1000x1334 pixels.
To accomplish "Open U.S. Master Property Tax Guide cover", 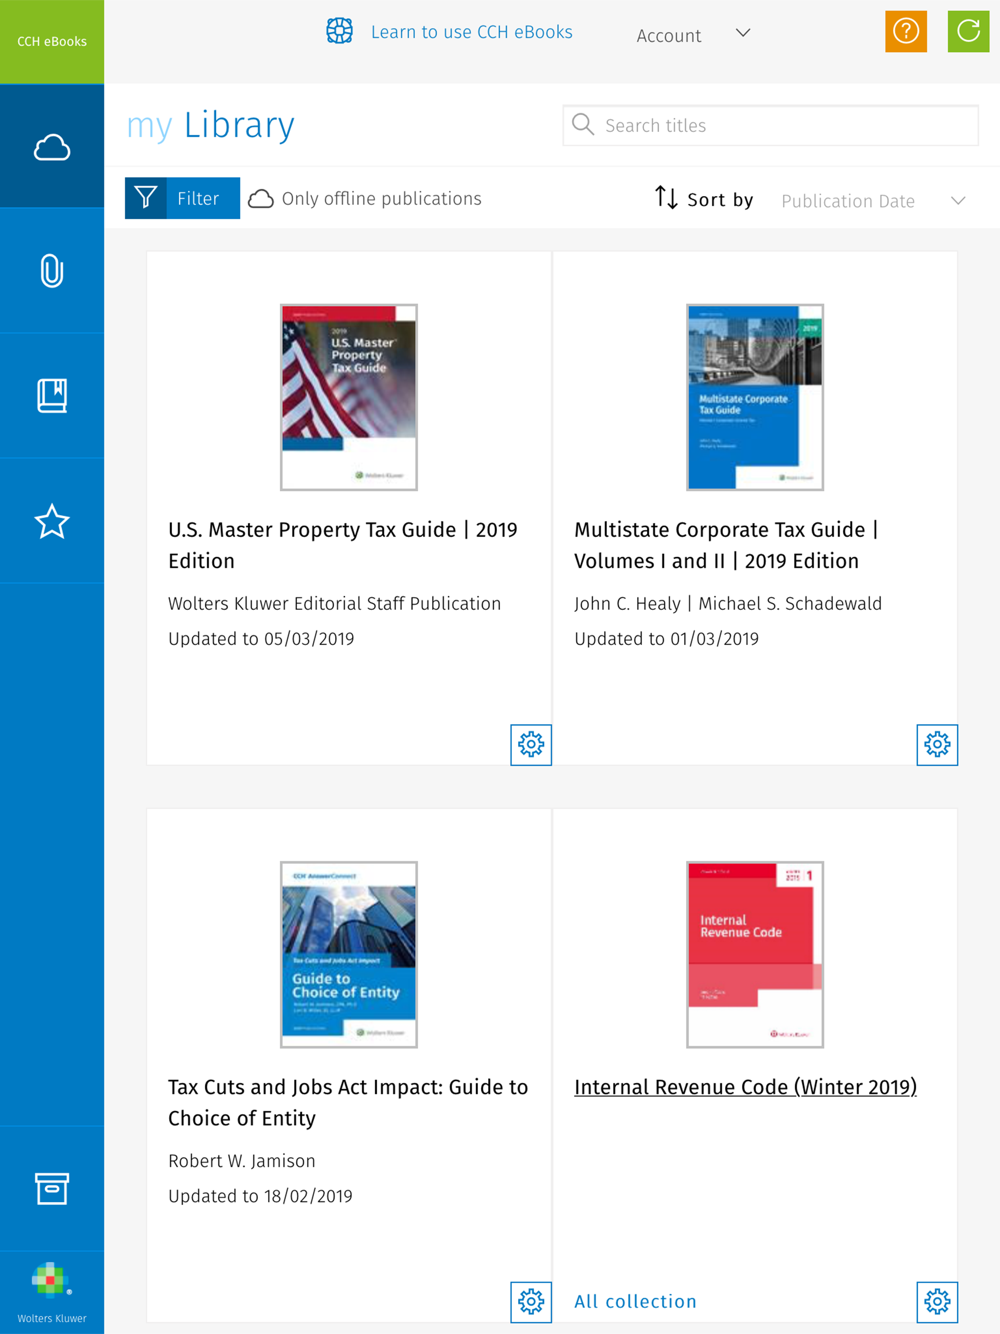I will 349,397.
